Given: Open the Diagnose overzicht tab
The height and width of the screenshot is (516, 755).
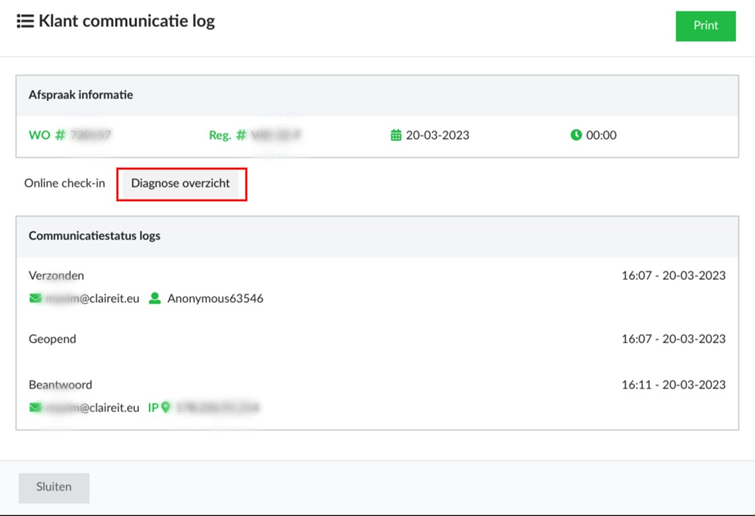Looking at the screenshot, I should pos(181,184).
